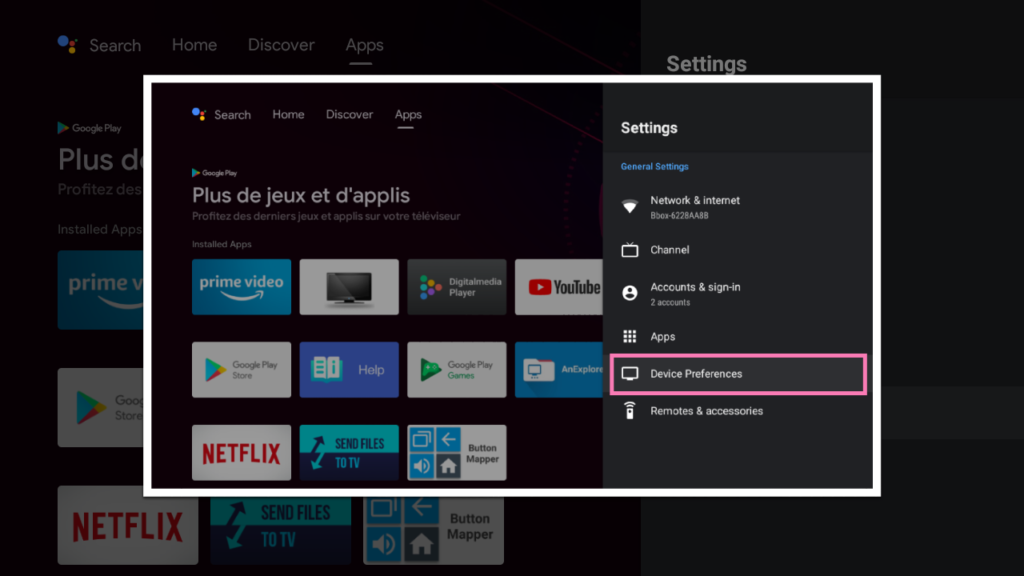The width and height of the screenshot is (1024, 576).
Task: Open the AnExplorer app tile in the inset
Action: coord(558,370)
